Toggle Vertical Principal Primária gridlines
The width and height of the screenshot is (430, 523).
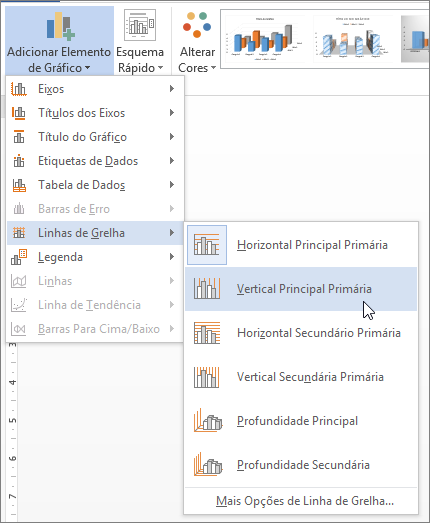tap(301, 289)
